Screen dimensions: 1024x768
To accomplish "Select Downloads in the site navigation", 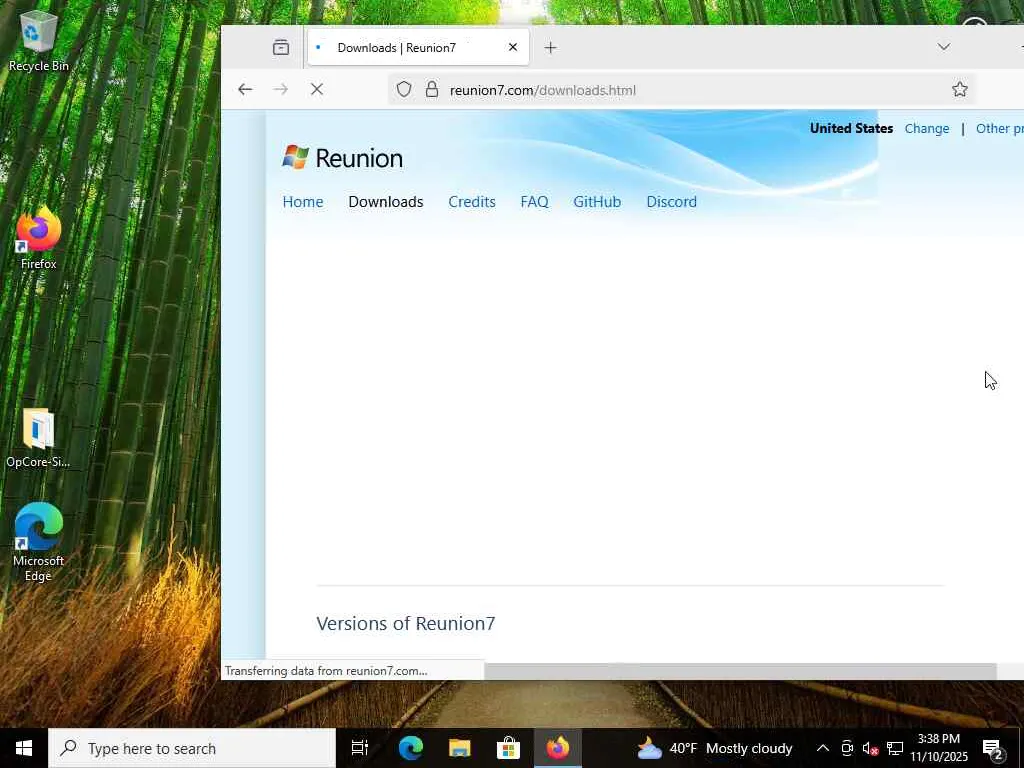I will click(x=385, y=202).
